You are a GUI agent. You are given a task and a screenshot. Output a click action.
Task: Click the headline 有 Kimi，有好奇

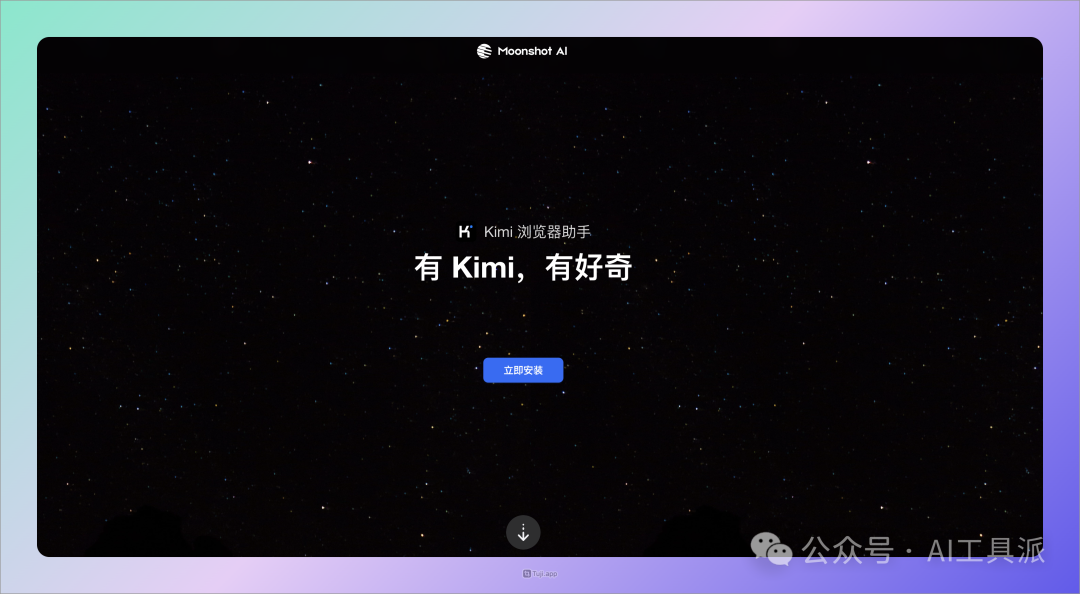click(x=523, y=267)
